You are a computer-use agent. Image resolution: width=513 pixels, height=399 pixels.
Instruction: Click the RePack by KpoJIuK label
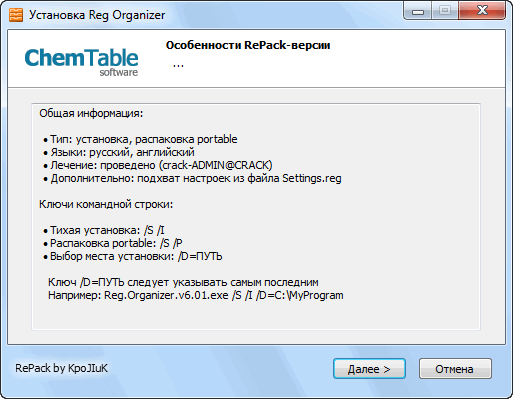61,368
